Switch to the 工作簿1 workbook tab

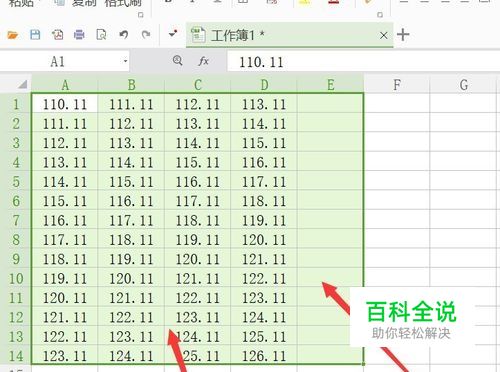pyautogui.click(x=289, y=35)
